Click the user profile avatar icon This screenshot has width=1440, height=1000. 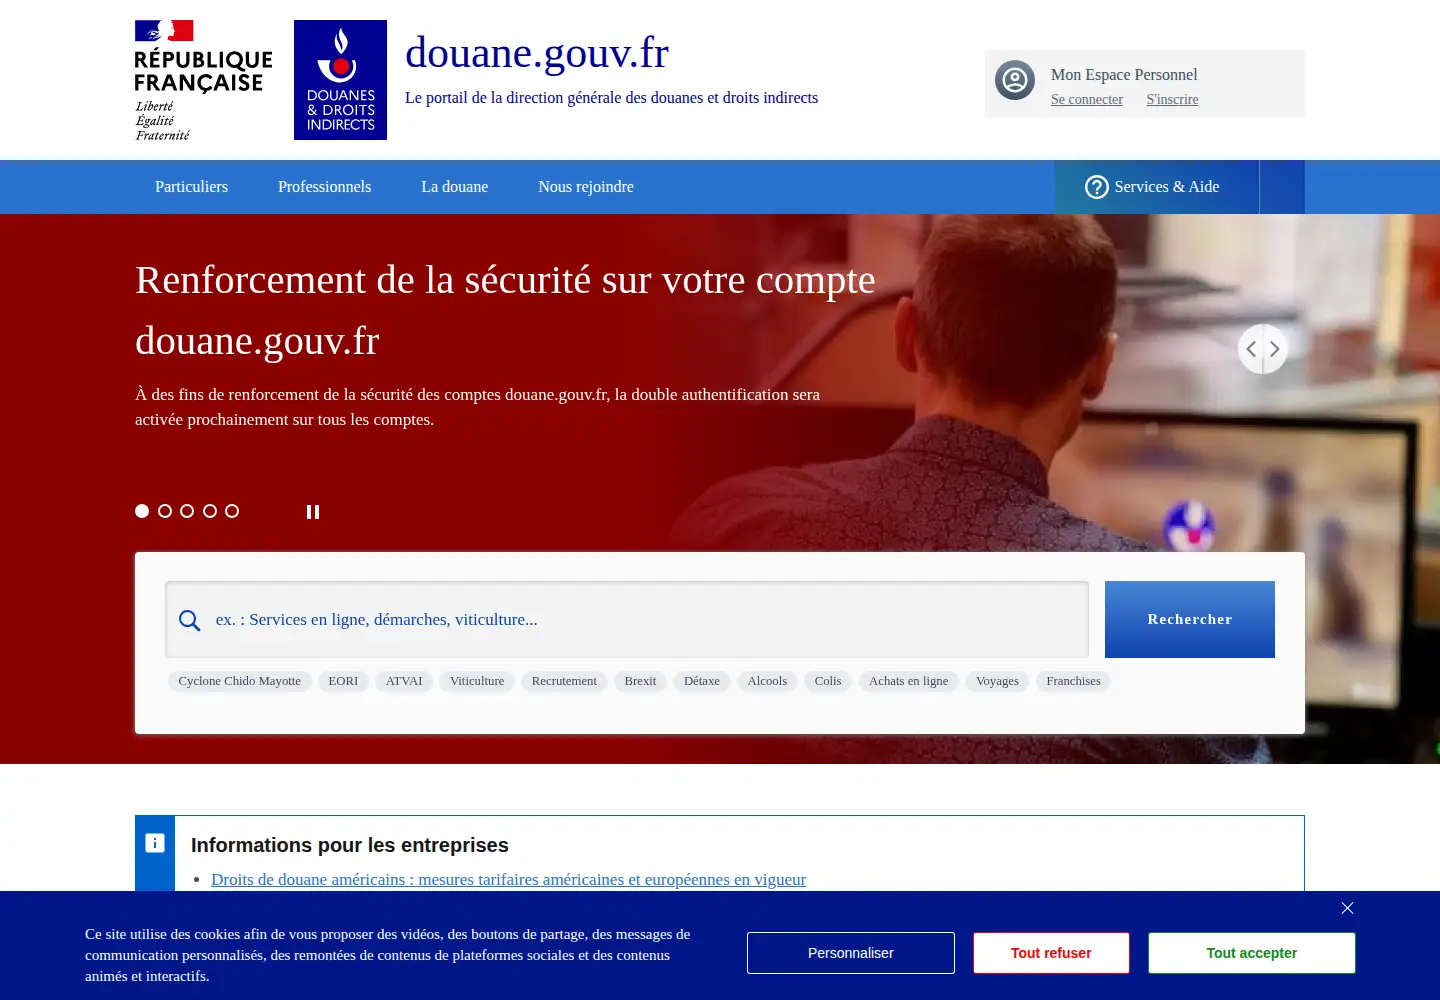pyautogui.click(x=1015, y=80)
